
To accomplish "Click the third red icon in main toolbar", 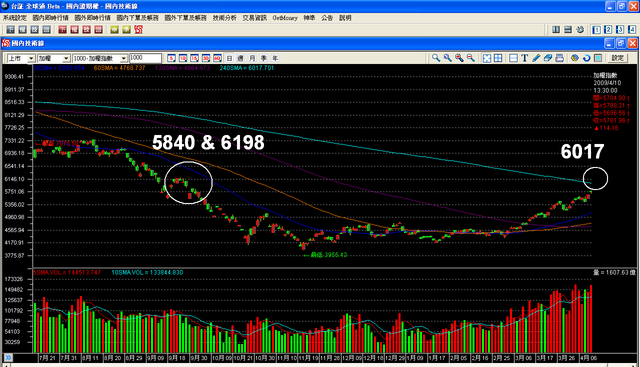I will pyautogui.click(x=87, y=29).
